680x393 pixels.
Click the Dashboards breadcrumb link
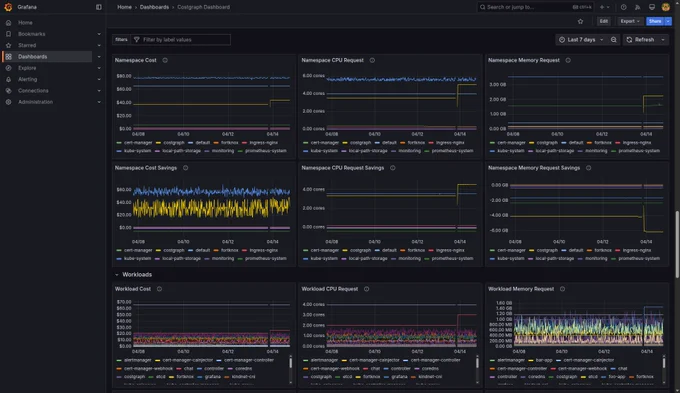click(x=154, y=7)
